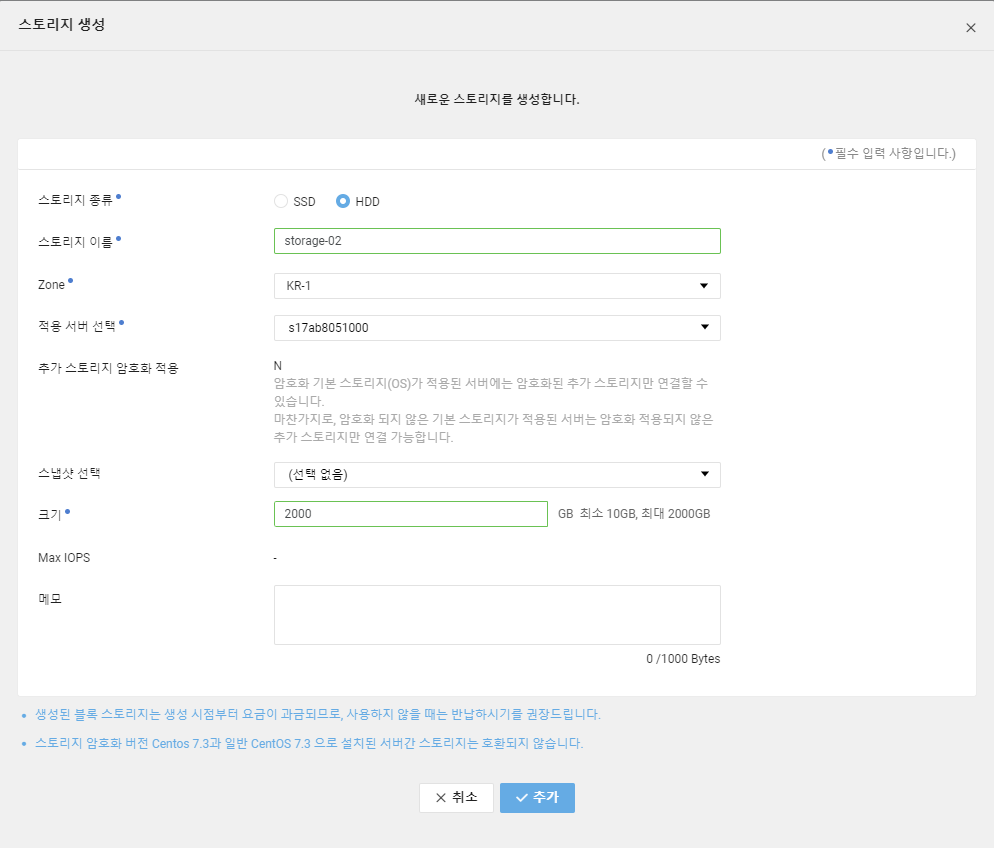994x848 pixels.
Task: Click the note about 블록 스토리지 요금 과금
Action: click(317, 715)
